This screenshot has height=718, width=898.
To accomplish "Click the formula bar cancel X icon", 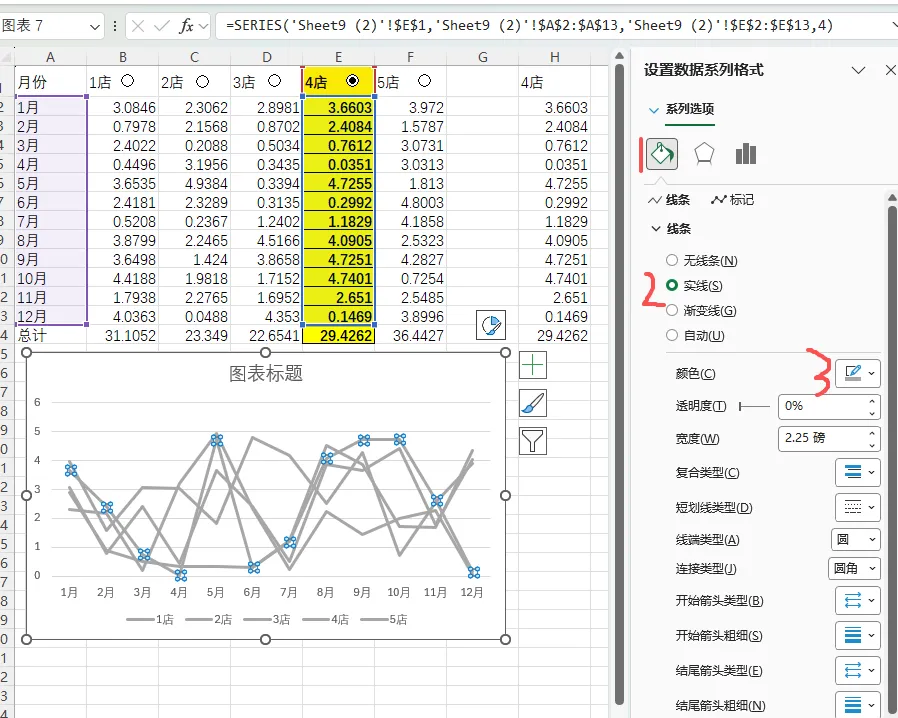I will point(137,26).
